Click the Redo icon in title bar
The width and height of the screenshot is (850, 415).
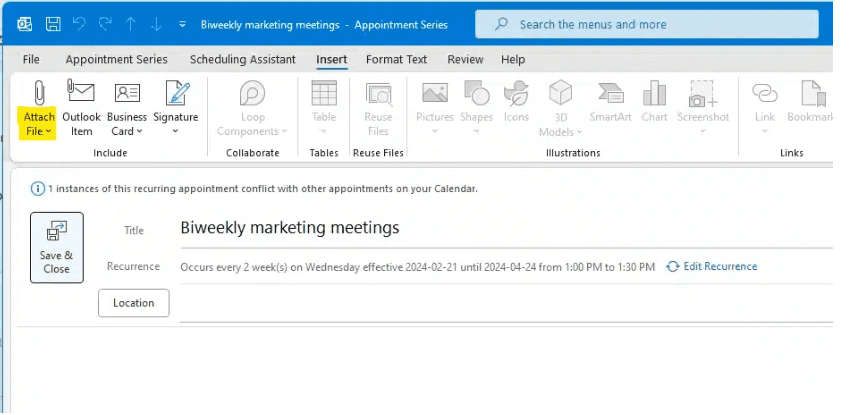coord(105,23)
